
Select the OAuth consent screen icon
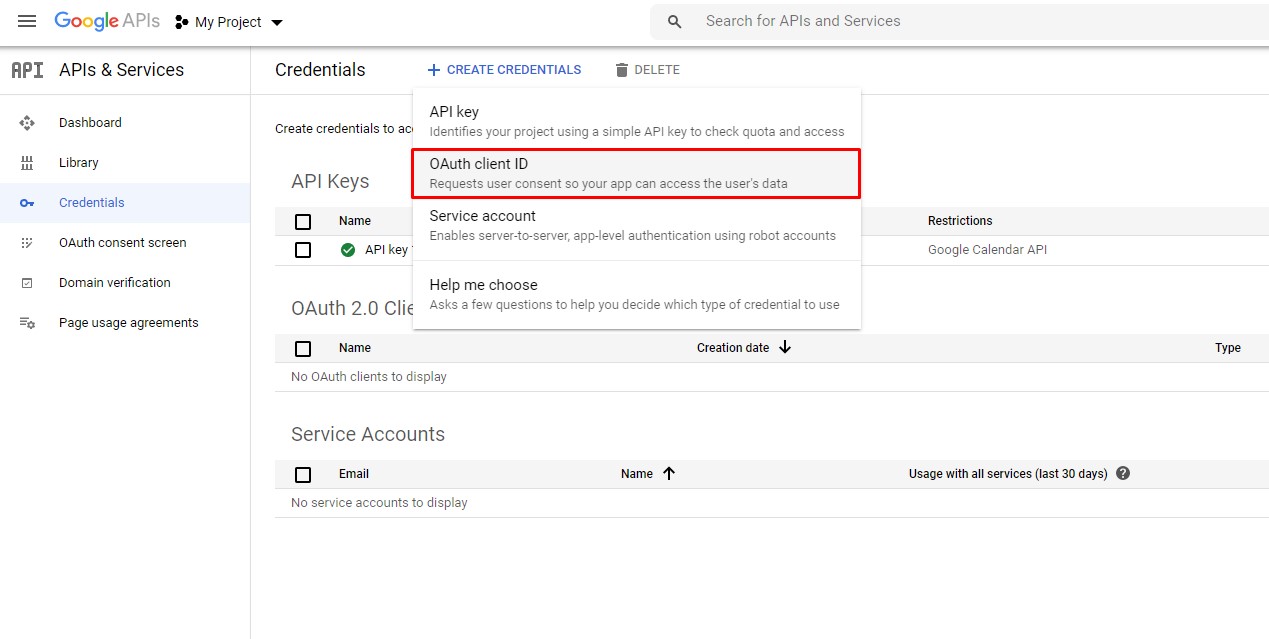(27, 242)
